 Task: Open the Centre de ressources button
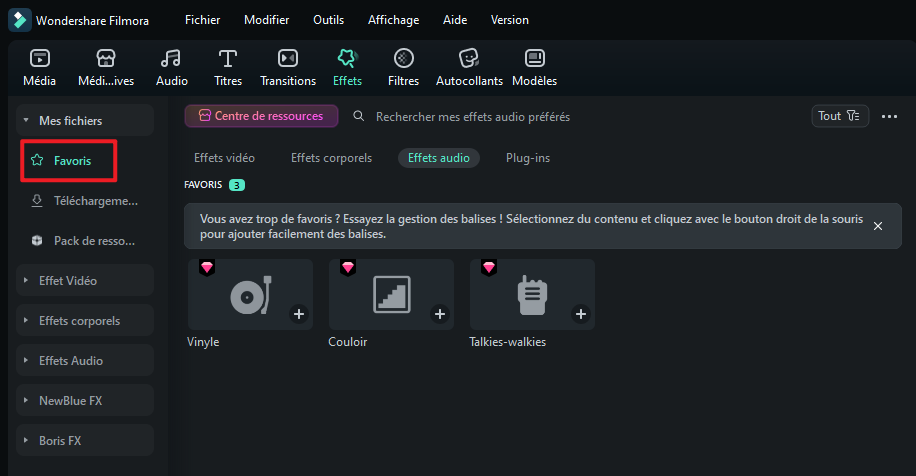pos(261,116)
